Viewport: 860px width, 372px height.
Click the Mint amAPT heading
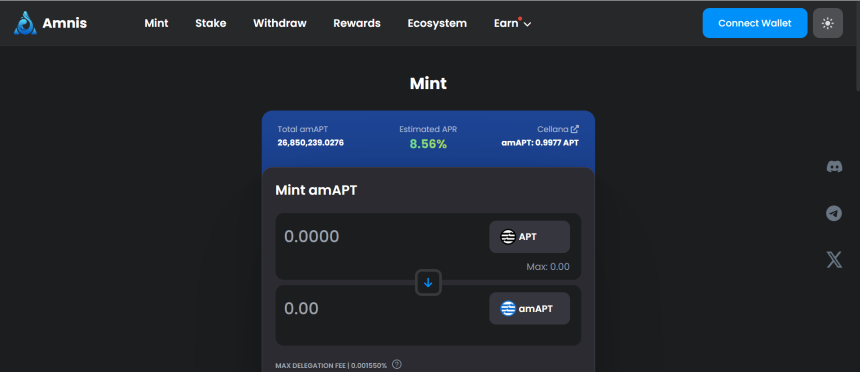316,190
